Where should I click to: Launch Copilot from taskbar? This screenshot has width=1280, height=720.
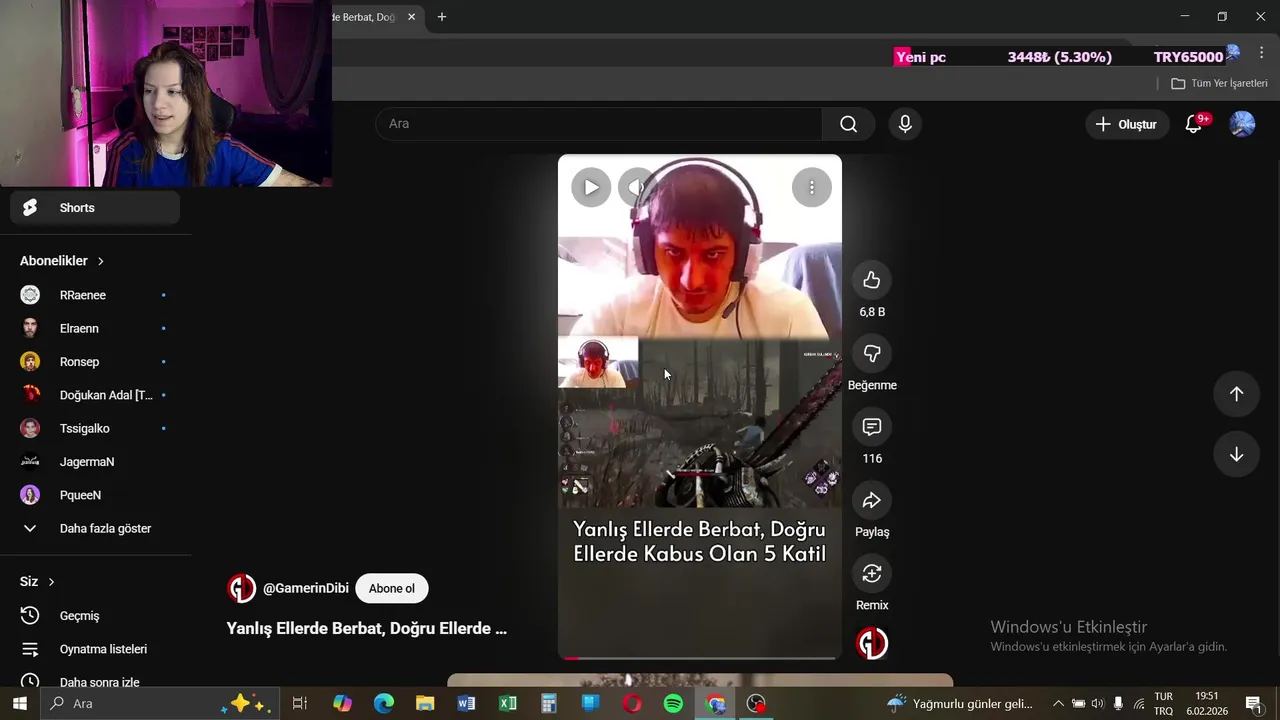(342, 704)
